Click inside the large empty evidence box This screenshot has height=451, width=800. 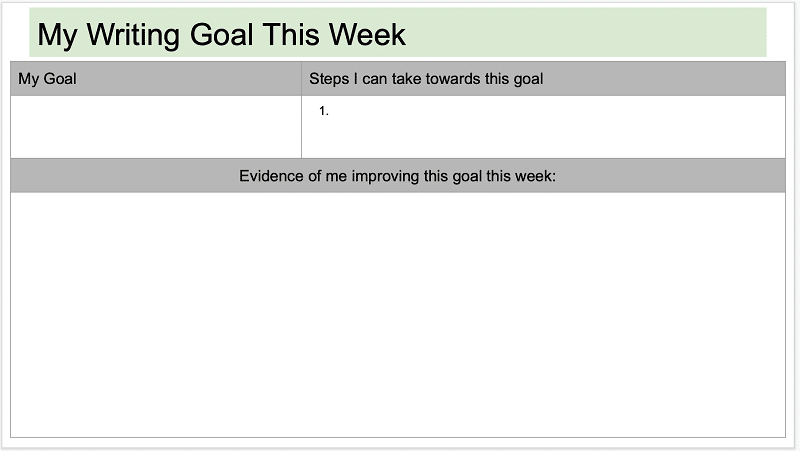(397, 315)
